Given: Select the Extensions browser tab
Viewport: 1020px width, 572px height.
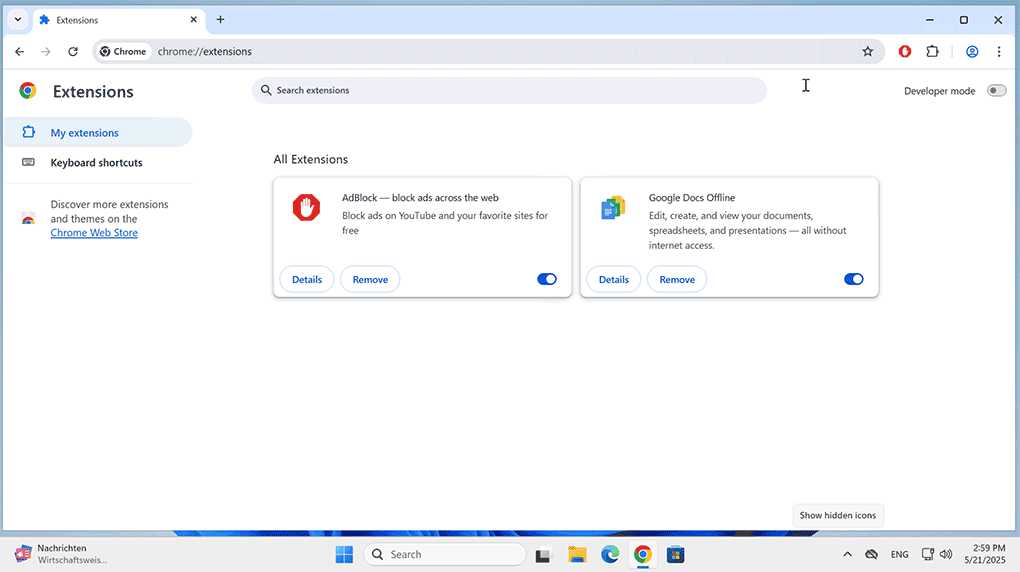Looking at the screenshot, I should click(119, 20).
